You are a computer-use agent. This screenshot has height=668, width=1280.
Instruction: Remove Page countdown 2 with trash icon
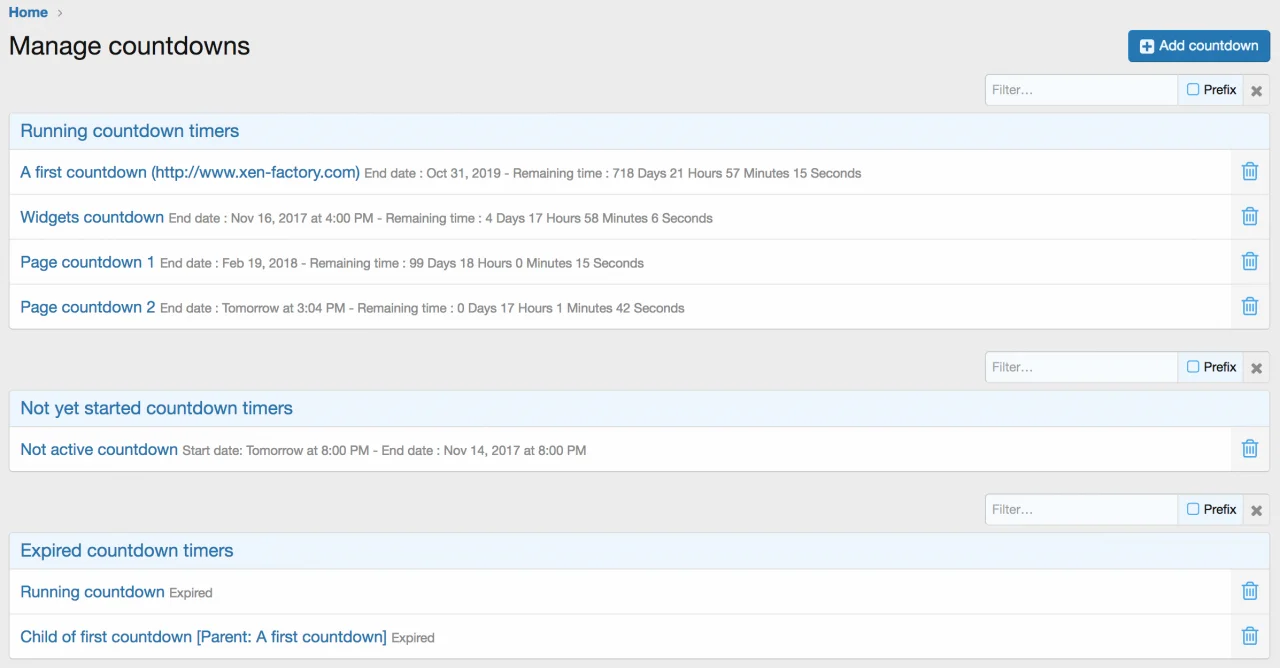point(1249,307)
